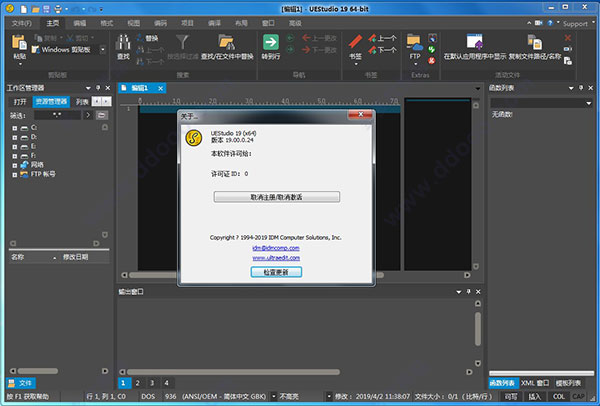600x406 pixels.
Task: Click the Print icon in quick toolbar
Action: pos(58,9)
